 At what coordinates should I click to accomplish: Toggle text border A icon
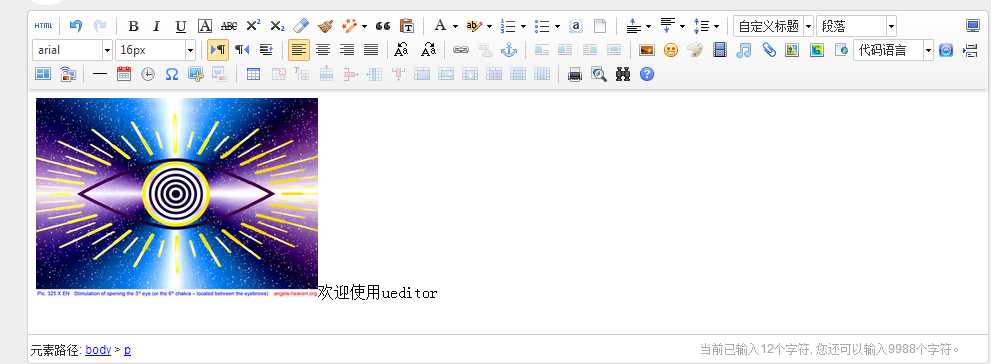point(205,26)
